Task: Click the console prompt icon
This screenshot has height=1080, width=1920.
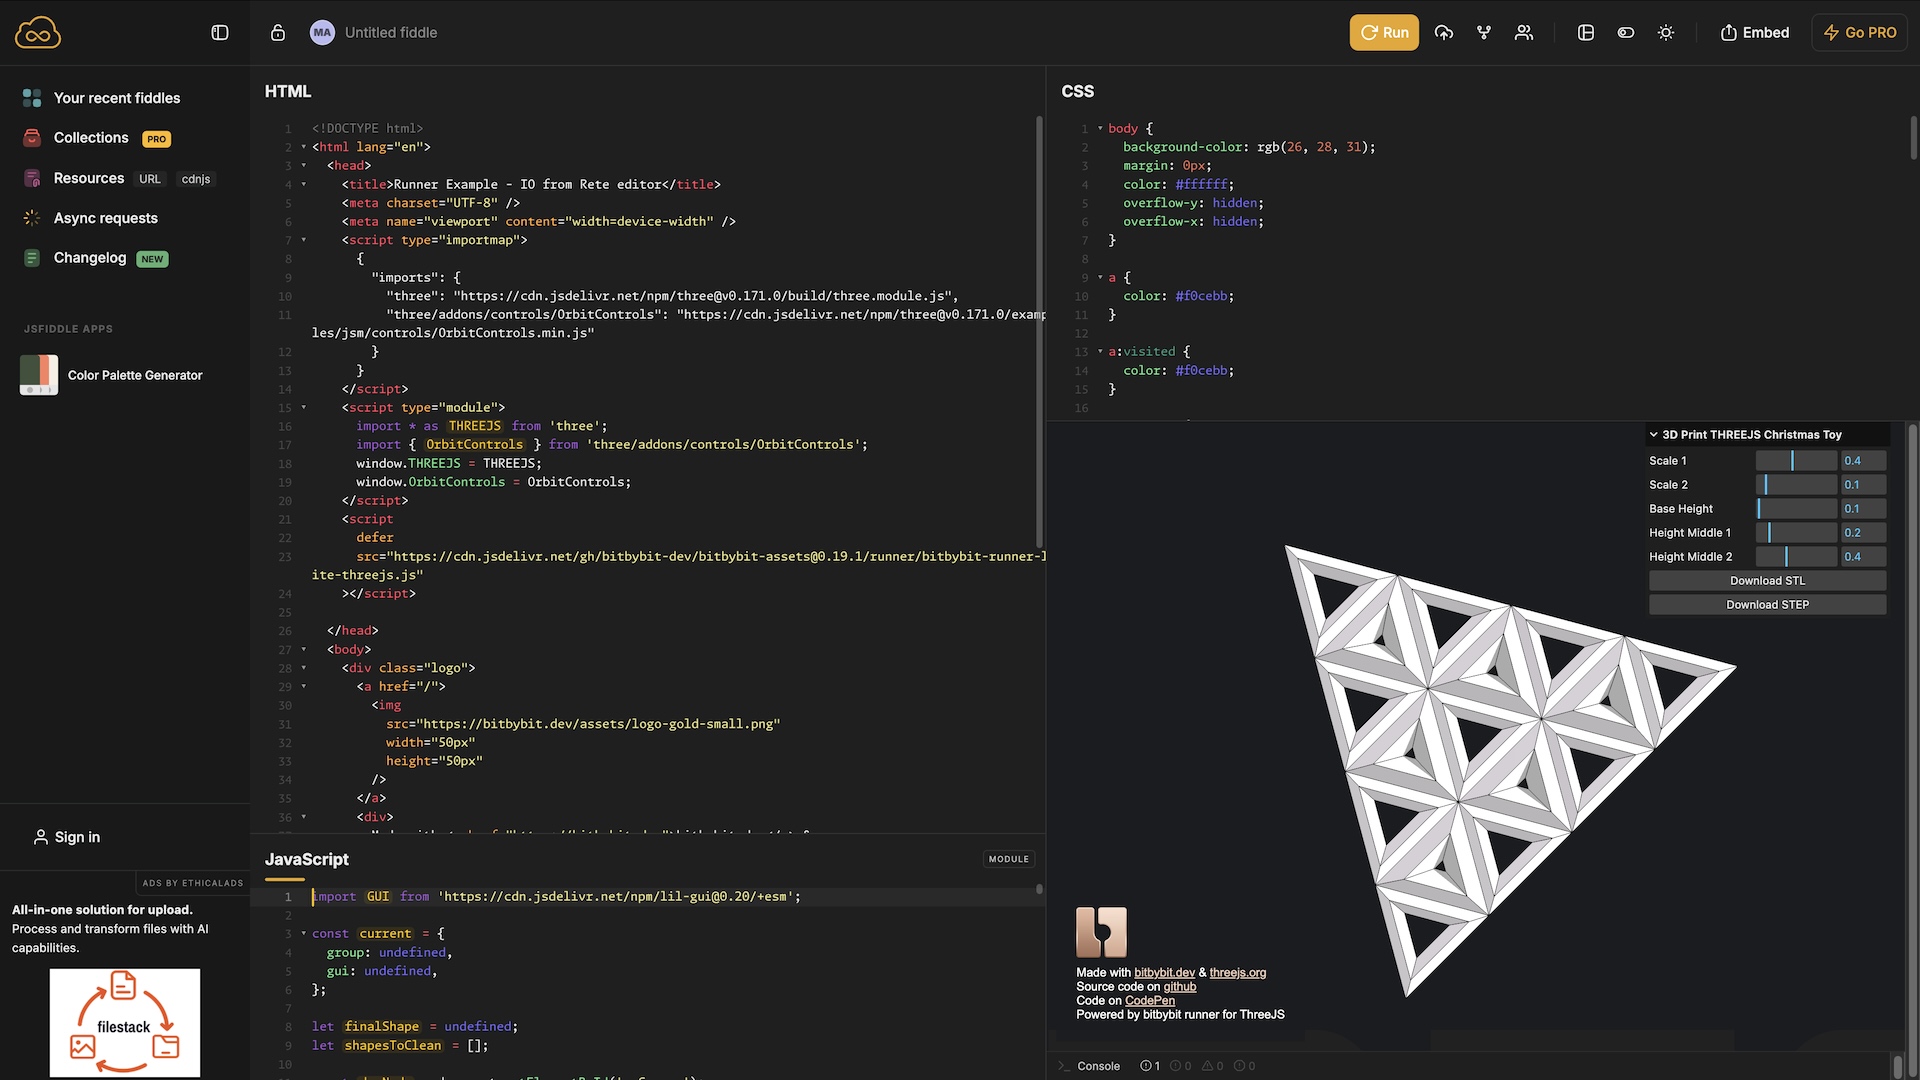Action: click(x=1064, y=1066)
